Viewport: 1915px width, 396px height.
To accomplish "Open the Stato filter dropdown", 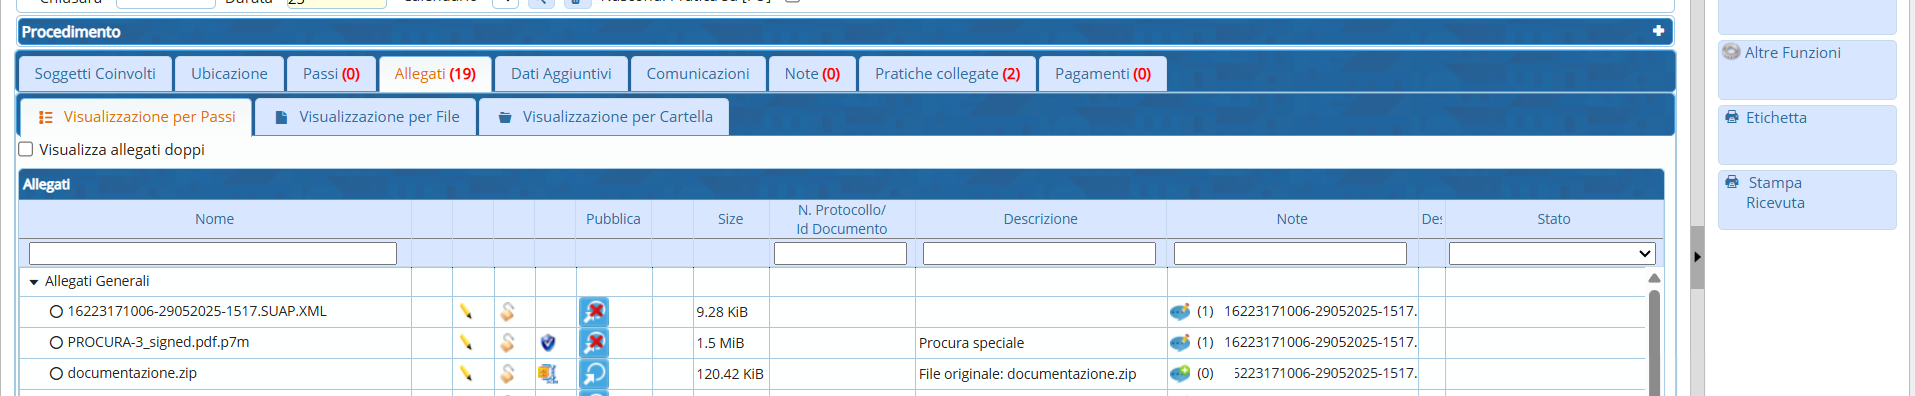I will click(1552, 254).
